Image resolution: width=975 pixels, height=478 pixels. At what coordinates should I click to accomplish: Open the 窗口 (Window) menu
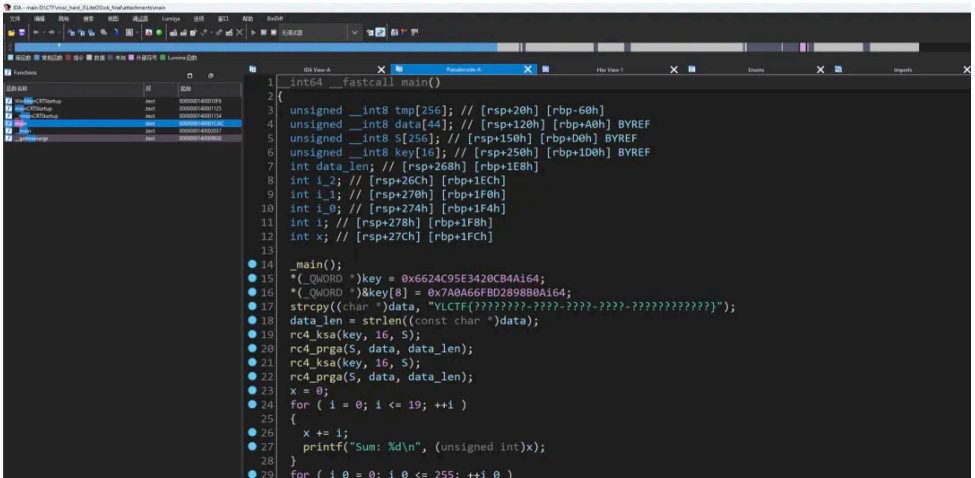[x=223, y=19]
